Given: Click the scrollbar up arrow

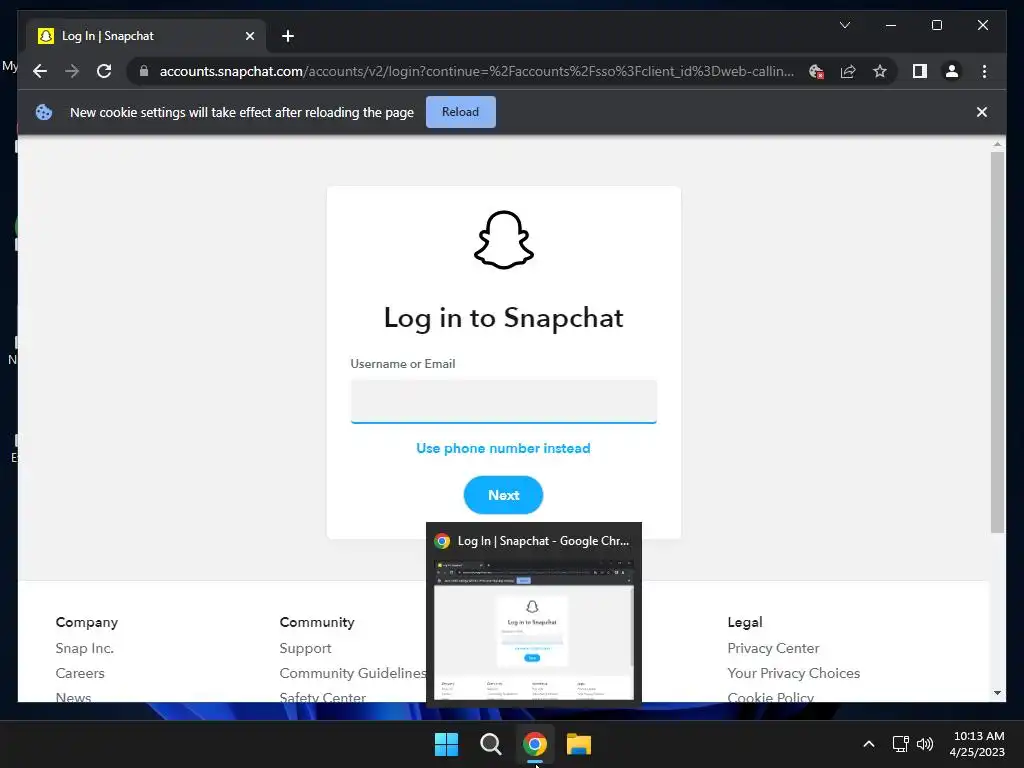Looking at the screenshot, I should click(997, 144).
